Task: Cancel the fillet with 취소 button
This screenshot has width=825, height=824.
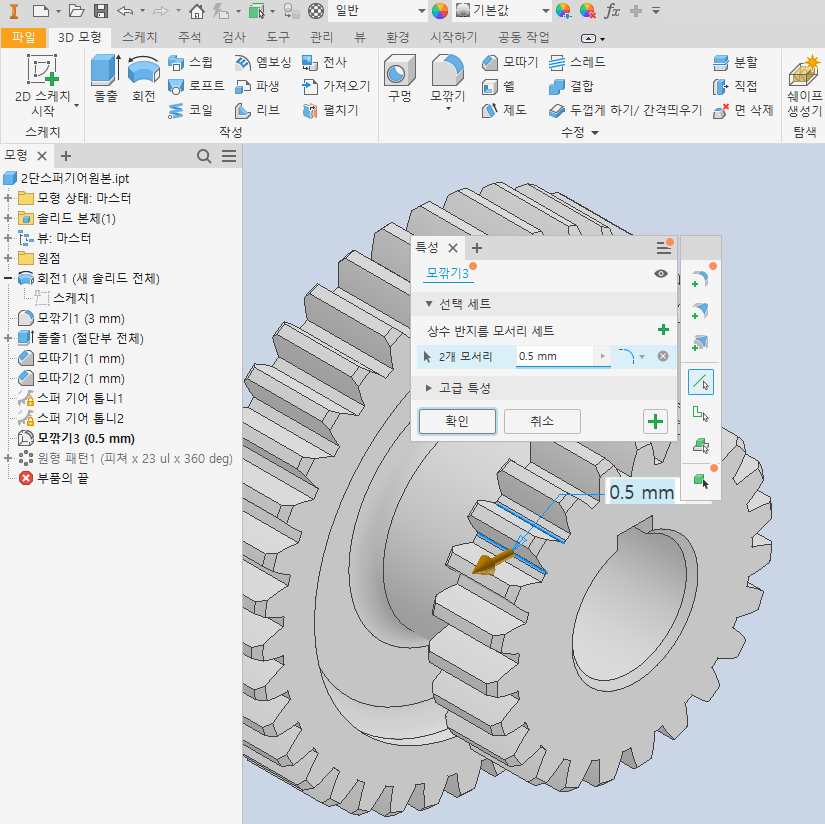Action: click(x=542, y=421)
